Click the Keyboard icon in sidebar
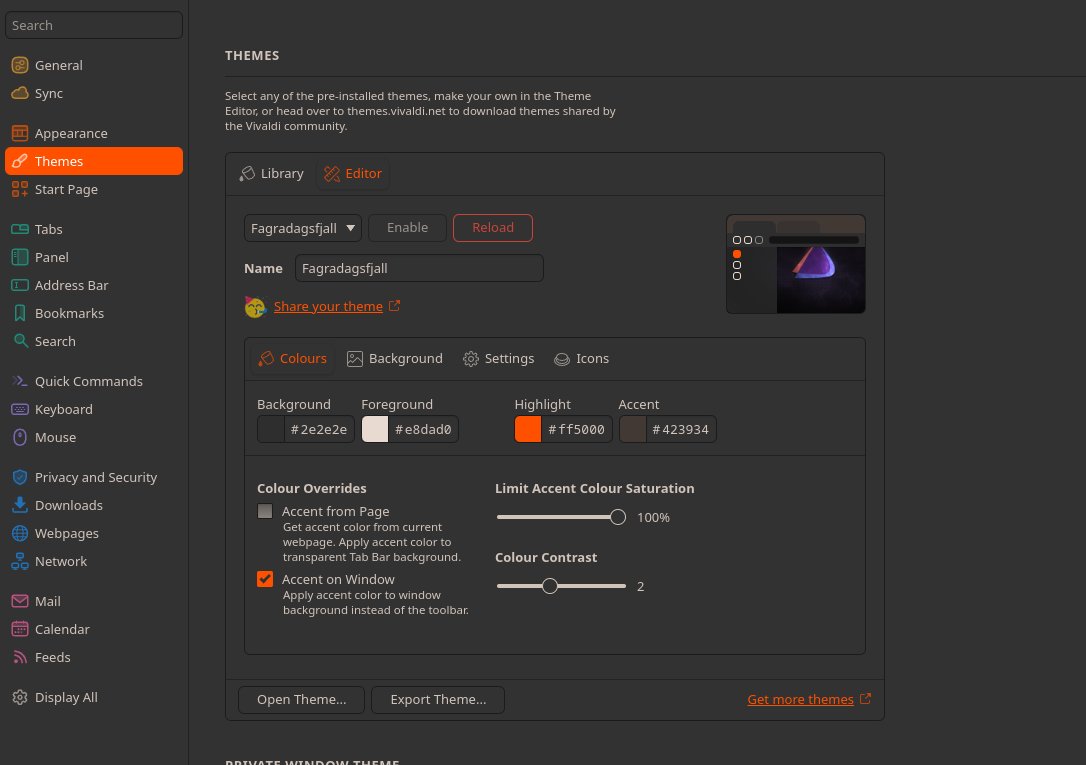1086x765 pixels. point(20,409)
